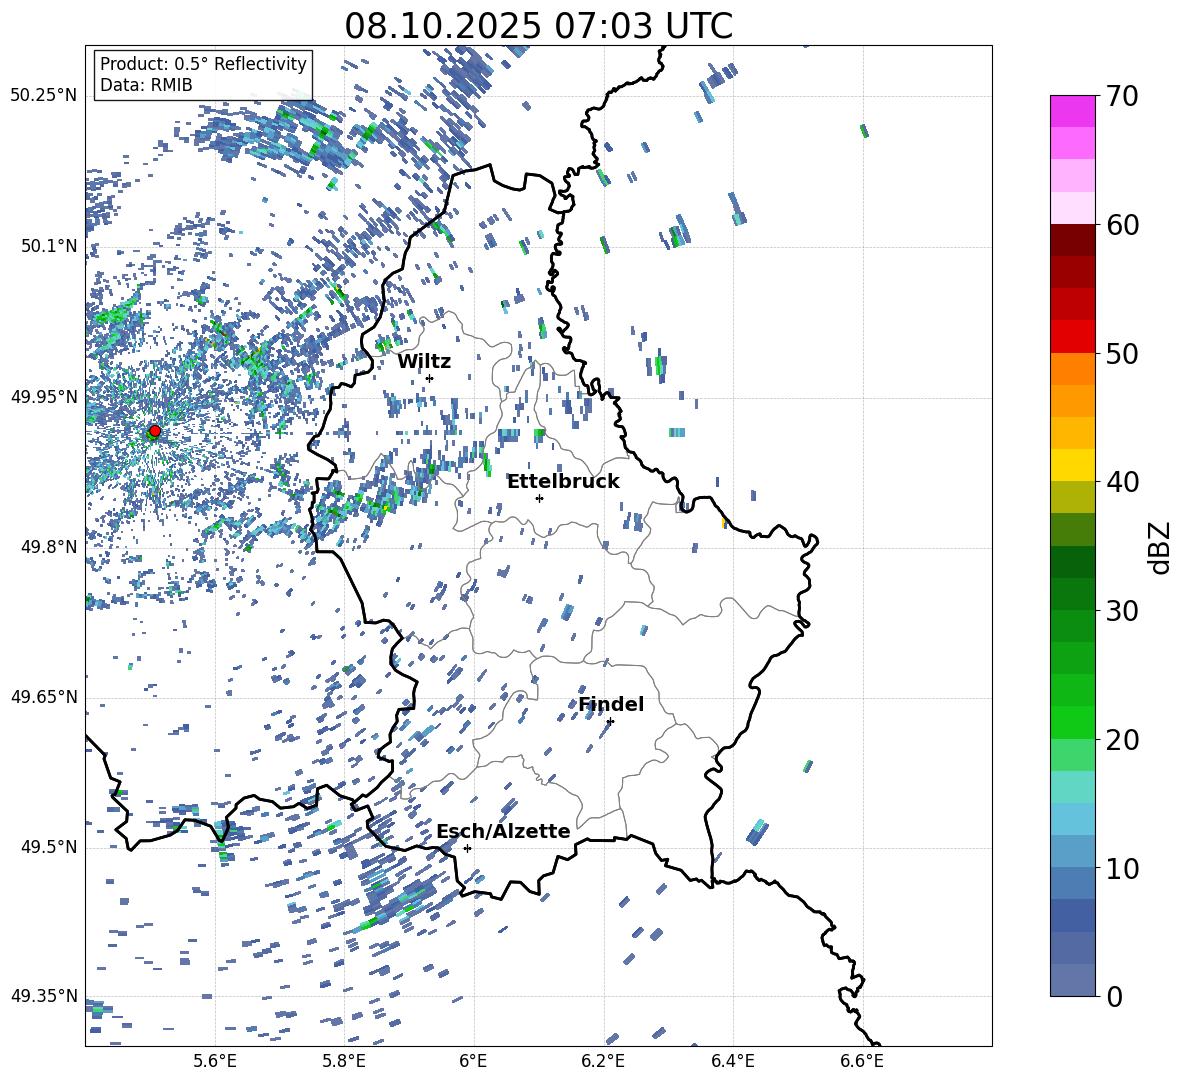This screenshot has width=1184, height=1081.
Task: Click the Ettelbruck city label
Action: coord(563,482)
